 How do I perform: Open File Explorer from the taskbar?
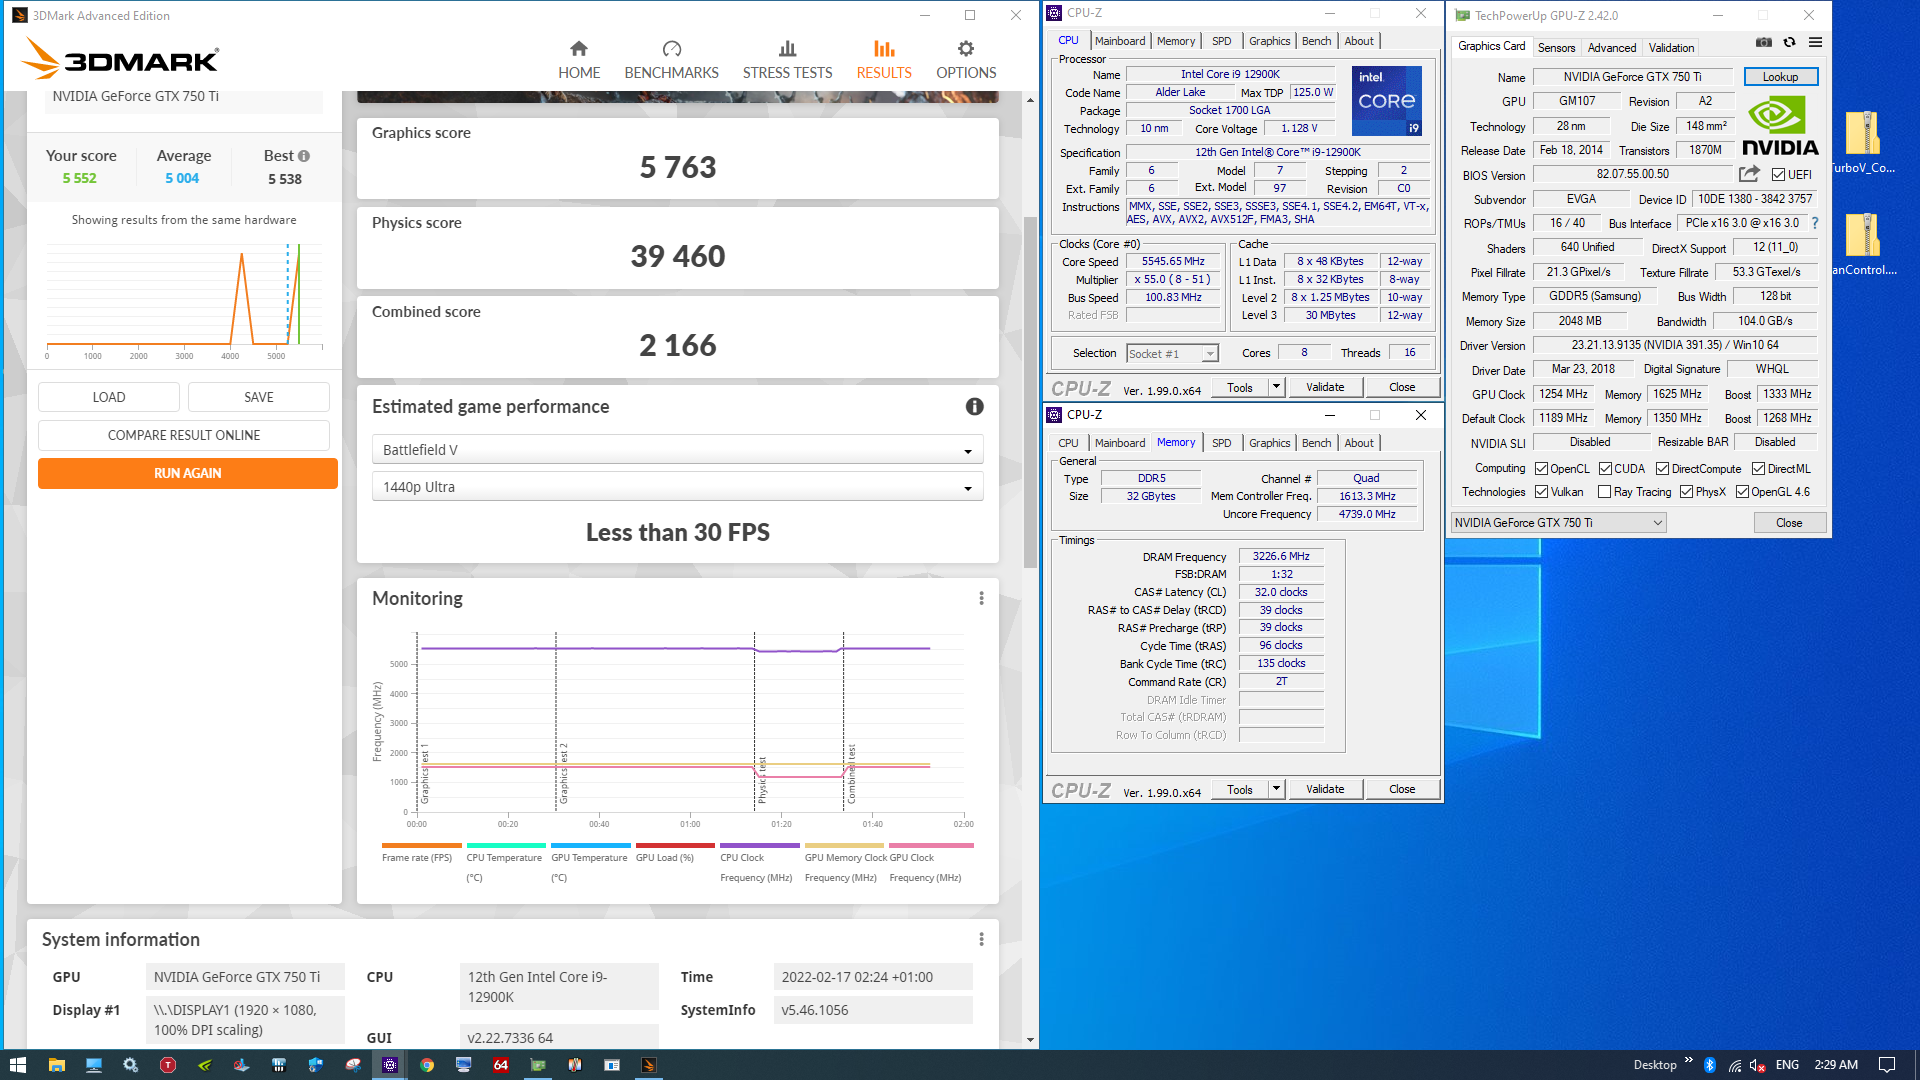[56, 1065]
